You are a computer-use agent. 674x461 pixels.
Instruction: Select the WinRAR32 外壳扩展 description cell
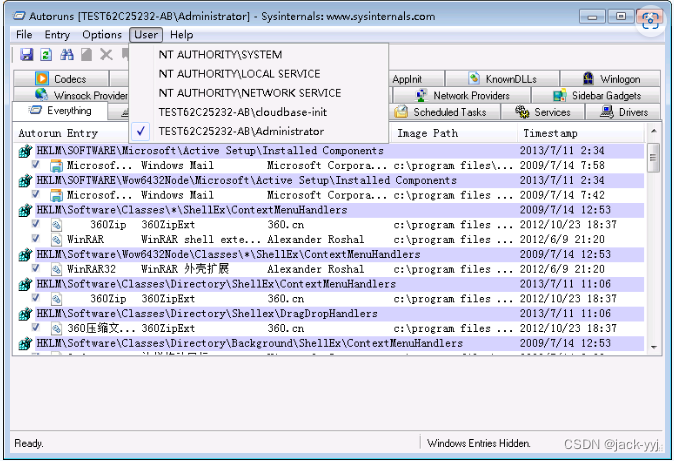pyautogui.click(x=185, y=269)
